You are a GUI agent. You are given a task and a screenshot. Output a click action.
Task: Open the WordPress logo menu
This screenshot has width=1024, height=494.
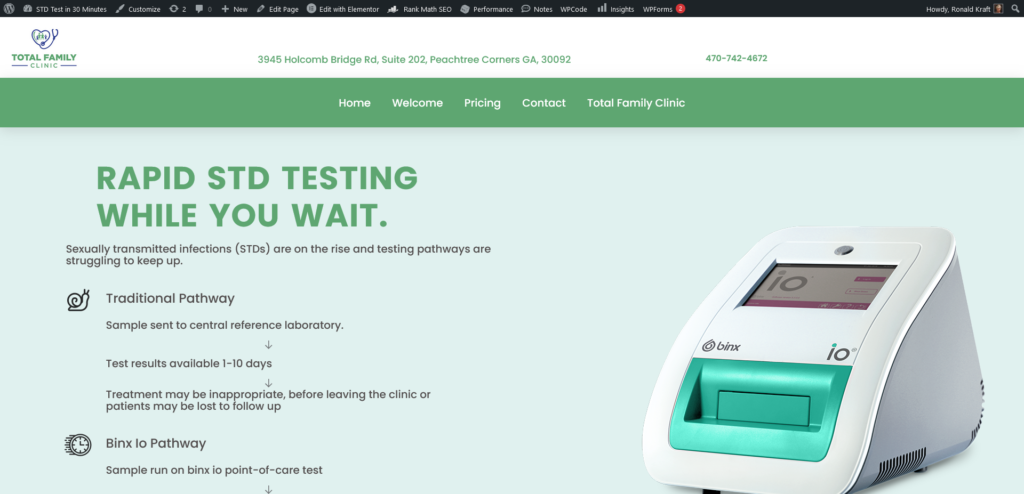[8, 8]
